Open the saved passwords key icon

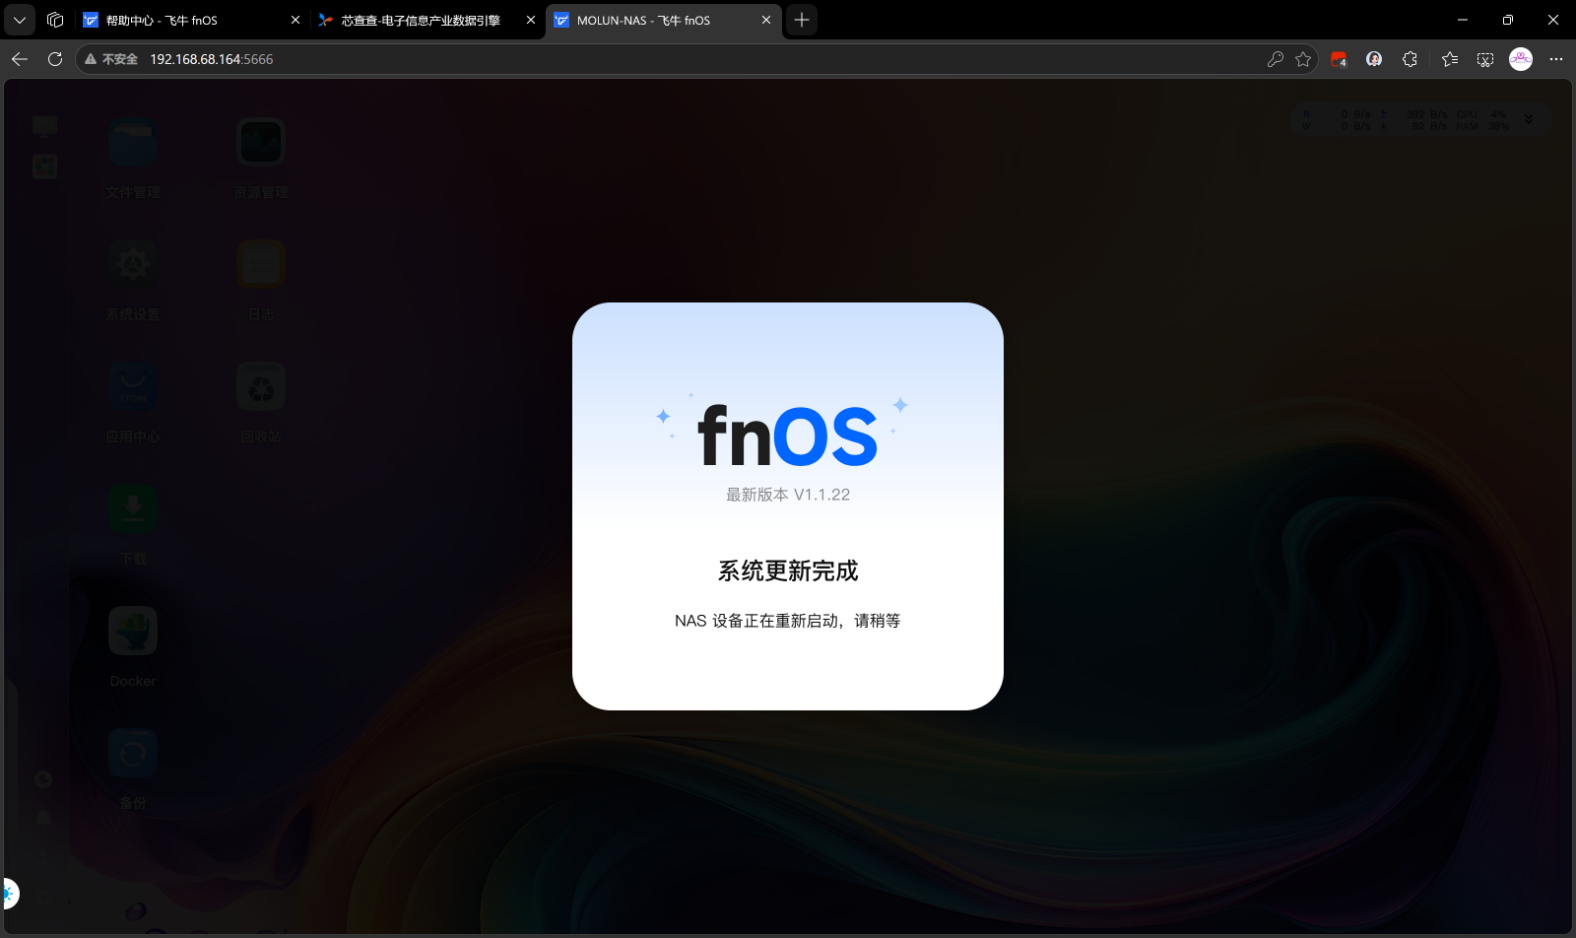click(x=1275, y=59)
